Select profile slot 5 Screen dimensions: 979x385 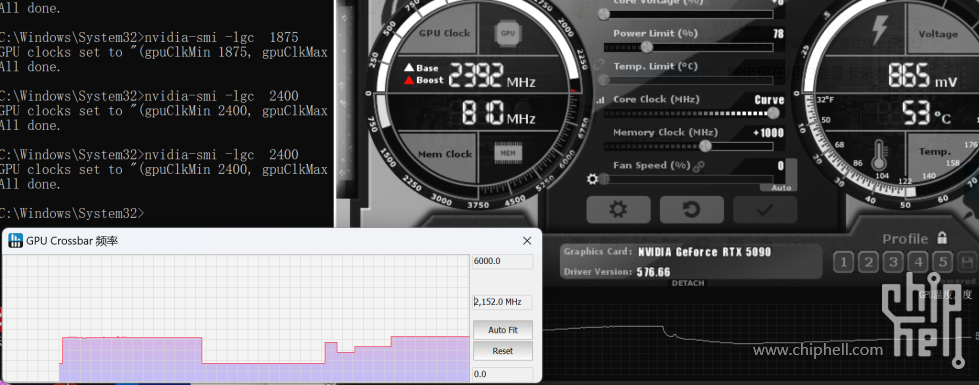943,262
